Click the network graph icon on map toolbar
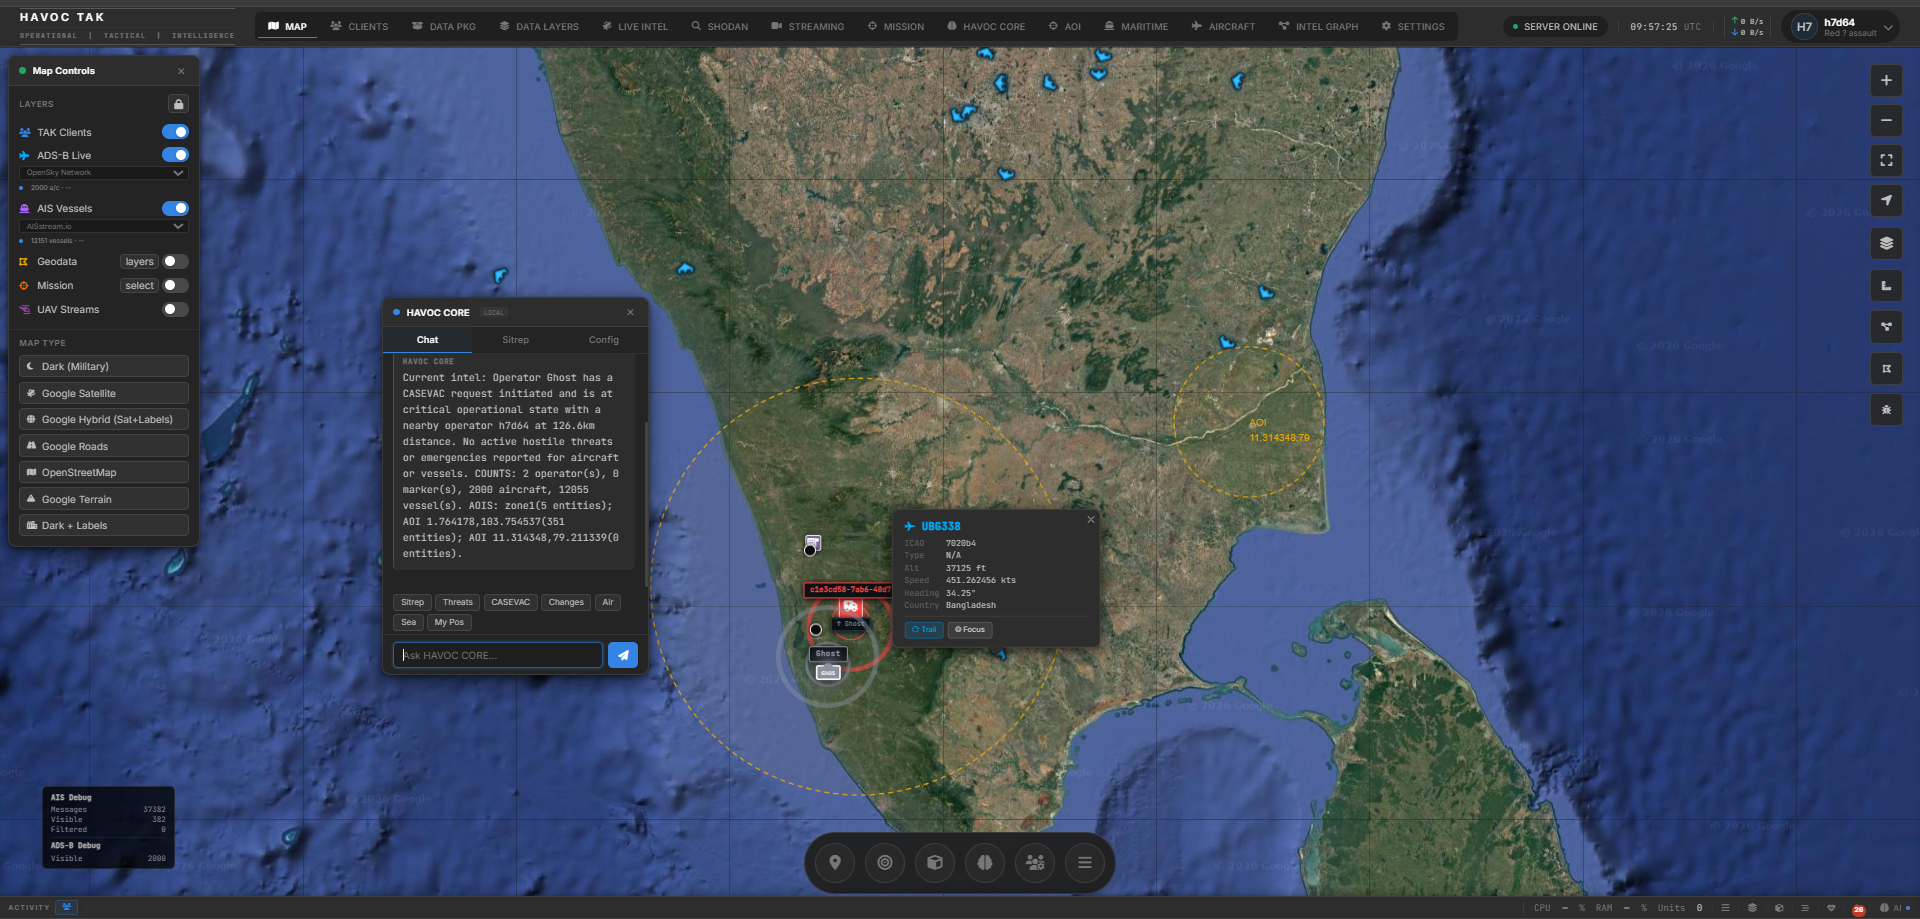 click(1886, 327)
